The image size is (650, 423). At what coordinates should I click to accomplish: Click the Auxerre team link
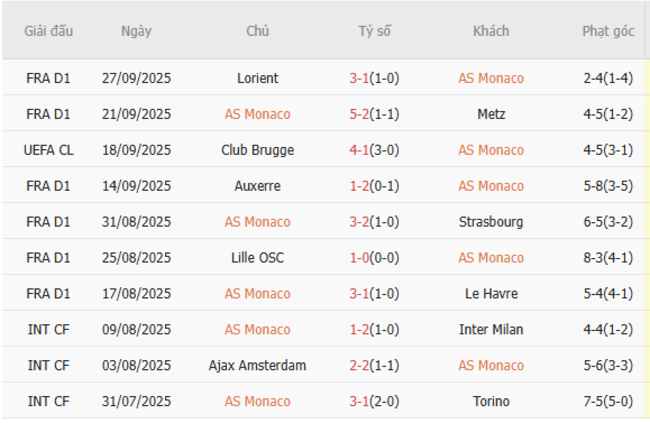[258, 186]
